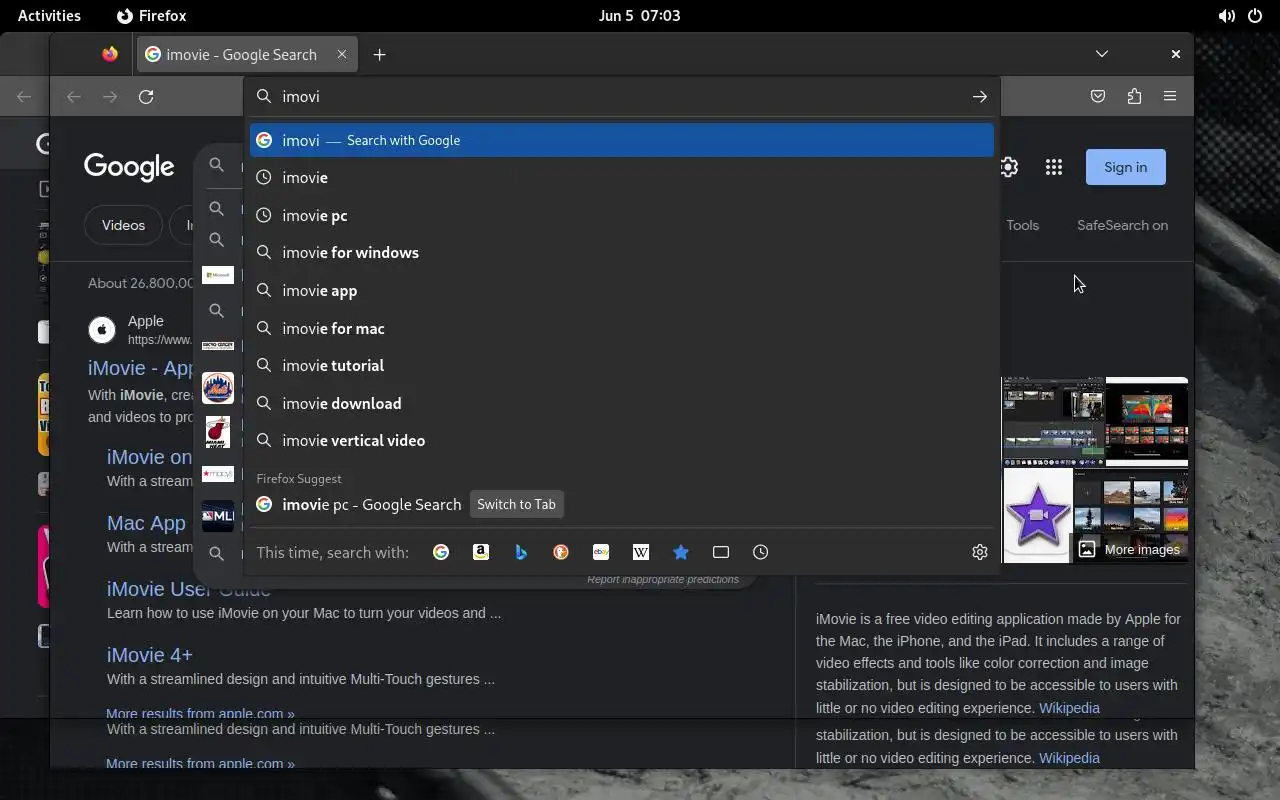Search this time with DuckDuckGo
This screenshot has height=800, width=1280.
point(561,552)
